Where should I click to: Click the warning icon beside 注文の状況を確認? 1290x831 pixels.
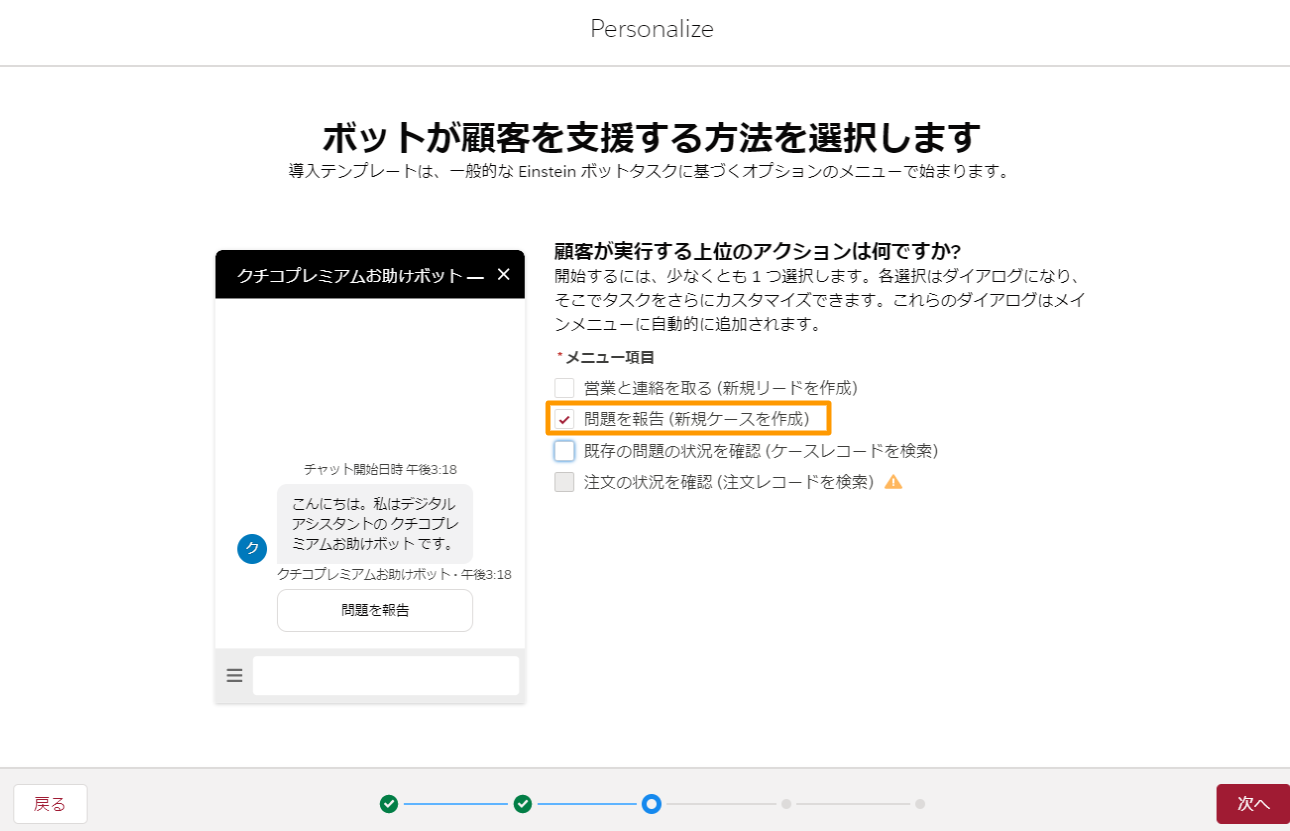coord(893,482)
